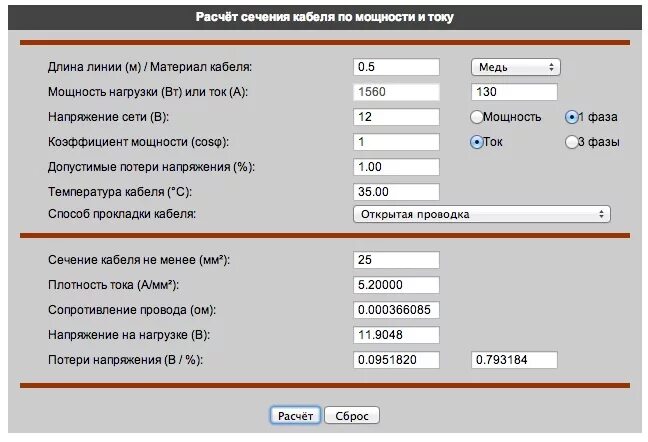Choose the 3 фазы option
Image resolution: width=648 pixels, height=442 pixels.
pyautogui.click(x=571, y=142)
